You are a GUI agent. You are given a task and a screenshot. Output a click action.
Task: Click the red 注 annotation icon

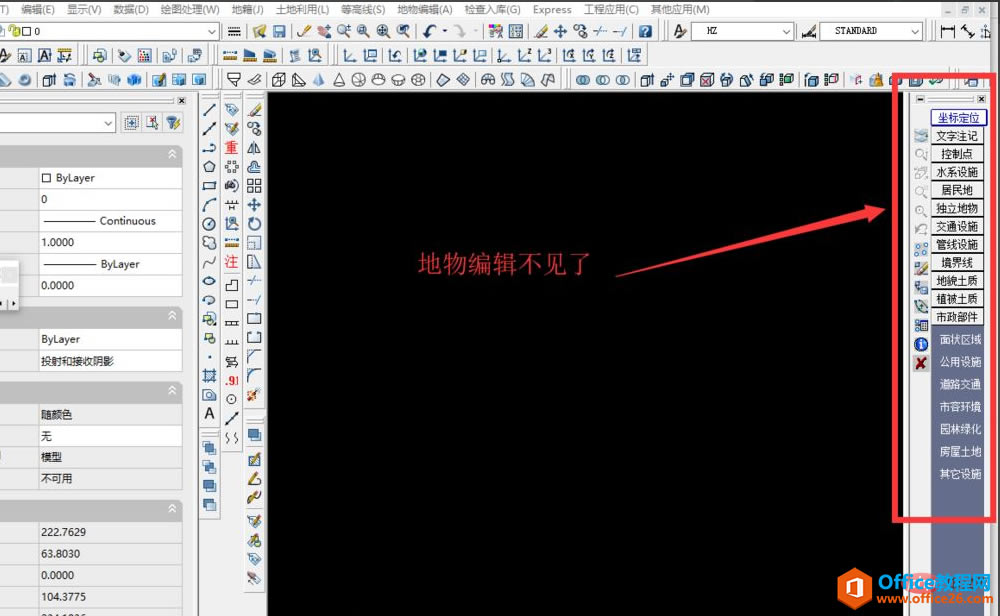[x=232, y=261]
